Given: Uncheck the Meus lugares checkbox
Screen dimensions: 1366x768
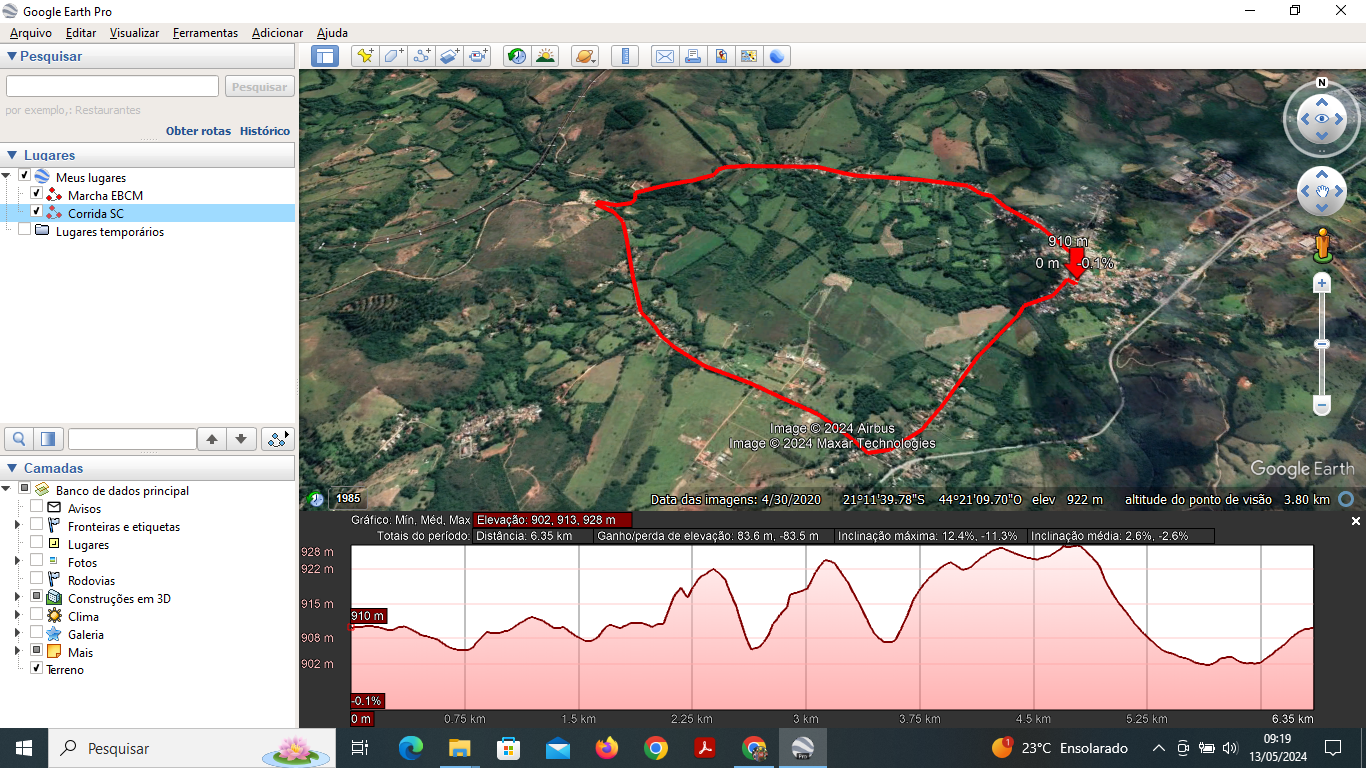Looking at the screenshot, I should coord(24,176).
